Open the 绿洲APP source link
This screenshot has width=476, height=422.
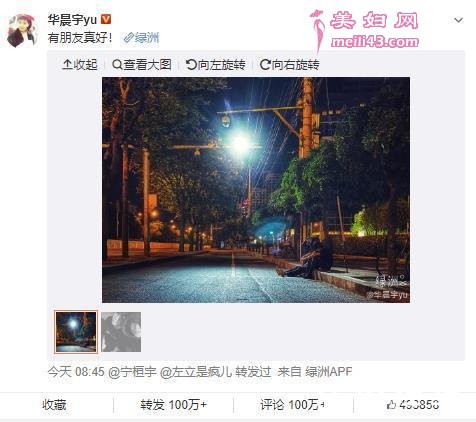tap(329, 372)
